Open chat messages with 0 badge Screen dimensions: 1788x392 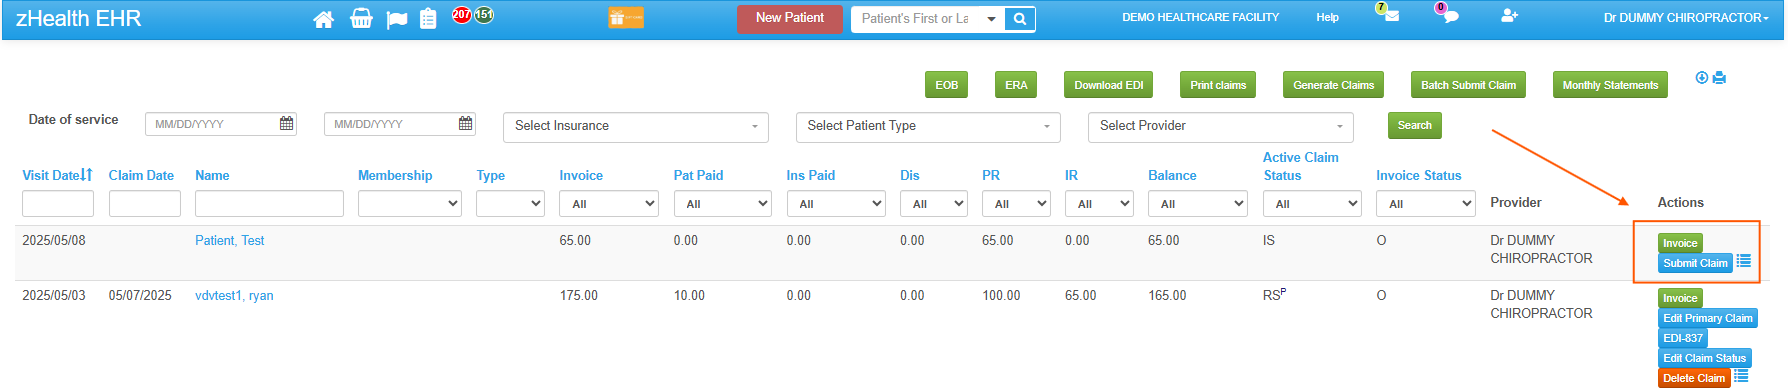(x=1448, y=14)
